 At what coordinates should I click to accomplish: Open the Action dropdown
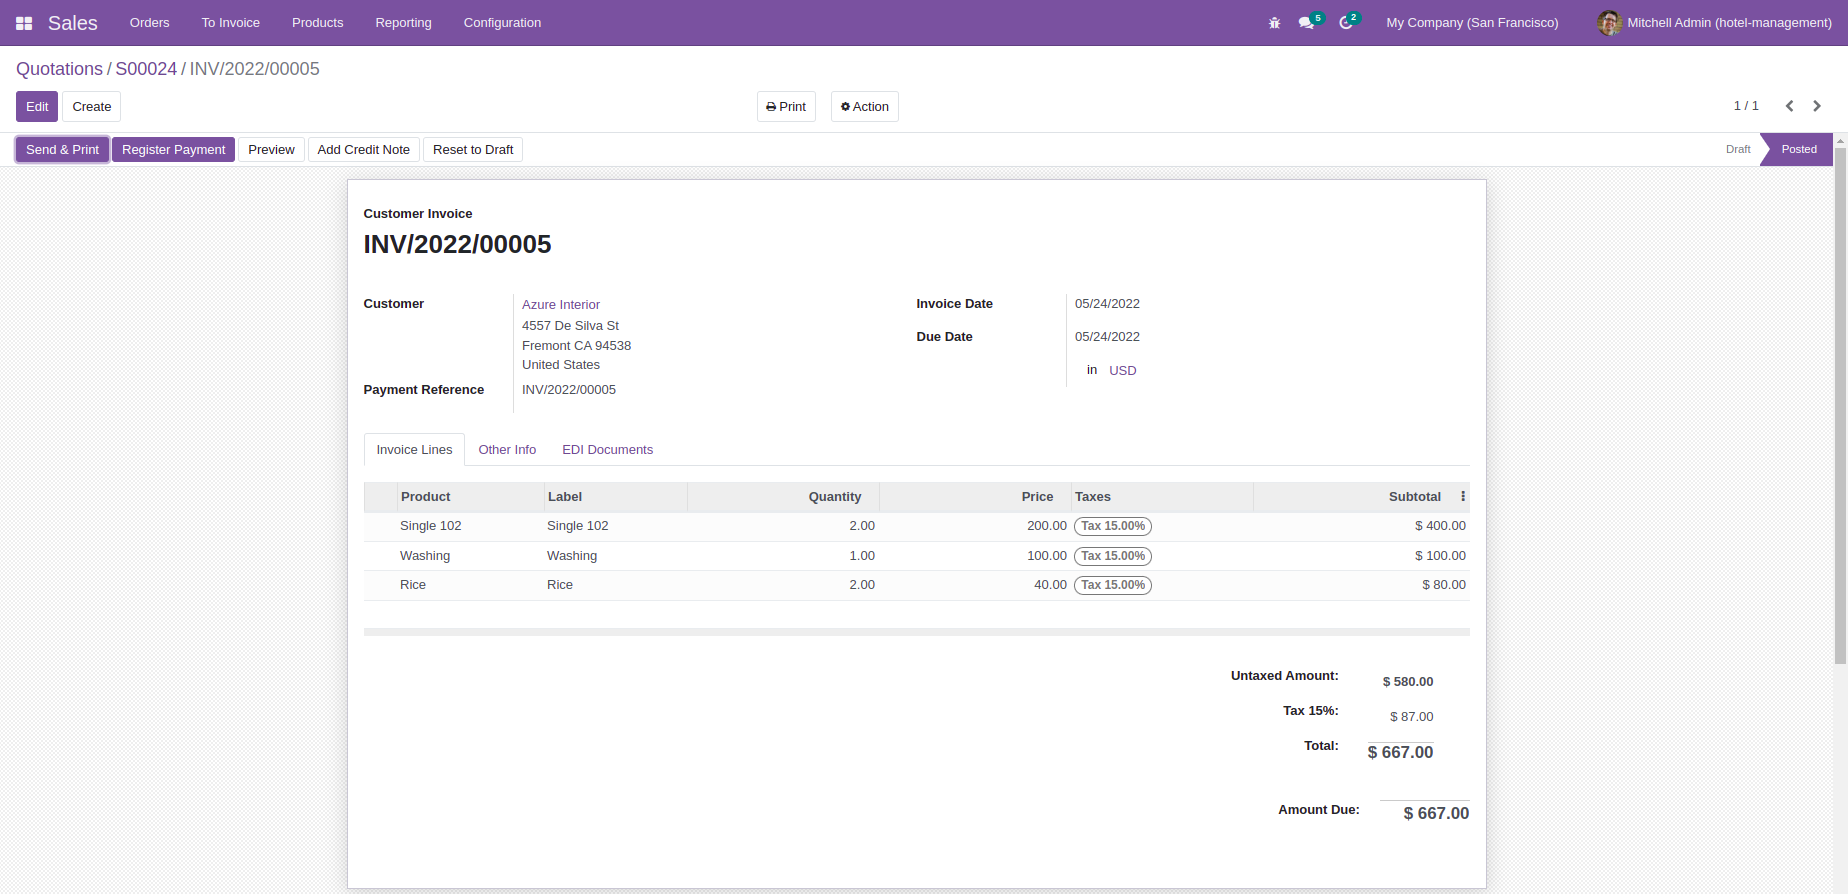pos(864,107)
